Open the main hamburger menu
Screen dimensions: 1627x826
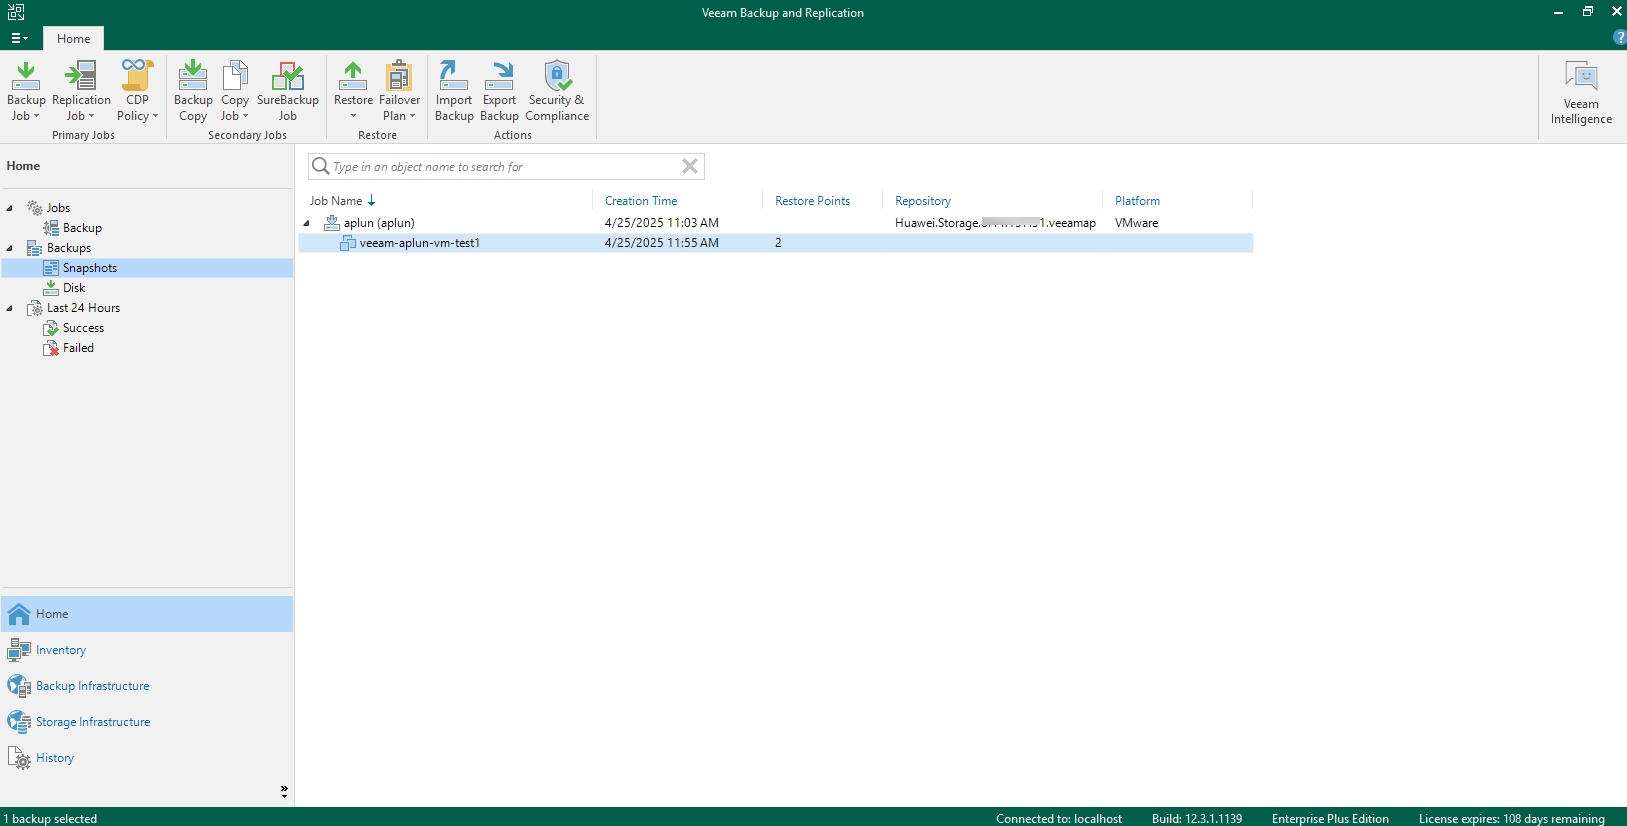[x=19, y=38]
